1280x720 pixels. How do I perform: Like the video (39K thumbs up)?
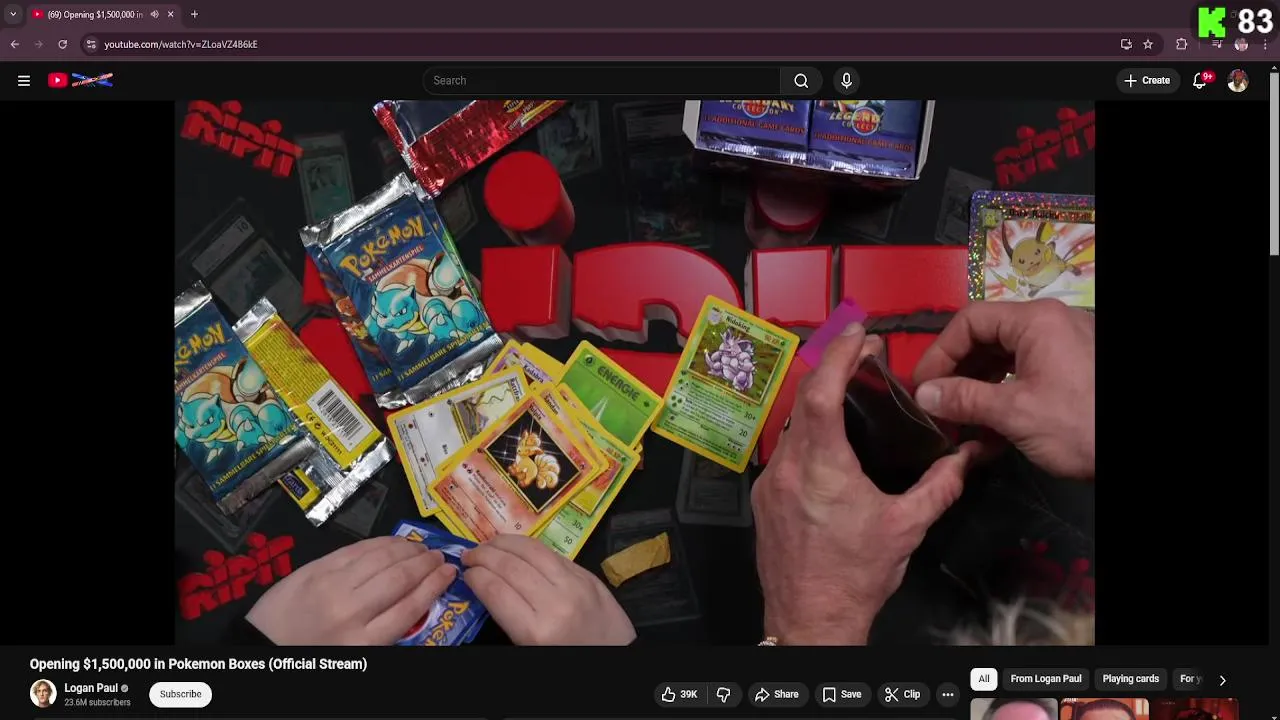680,694
